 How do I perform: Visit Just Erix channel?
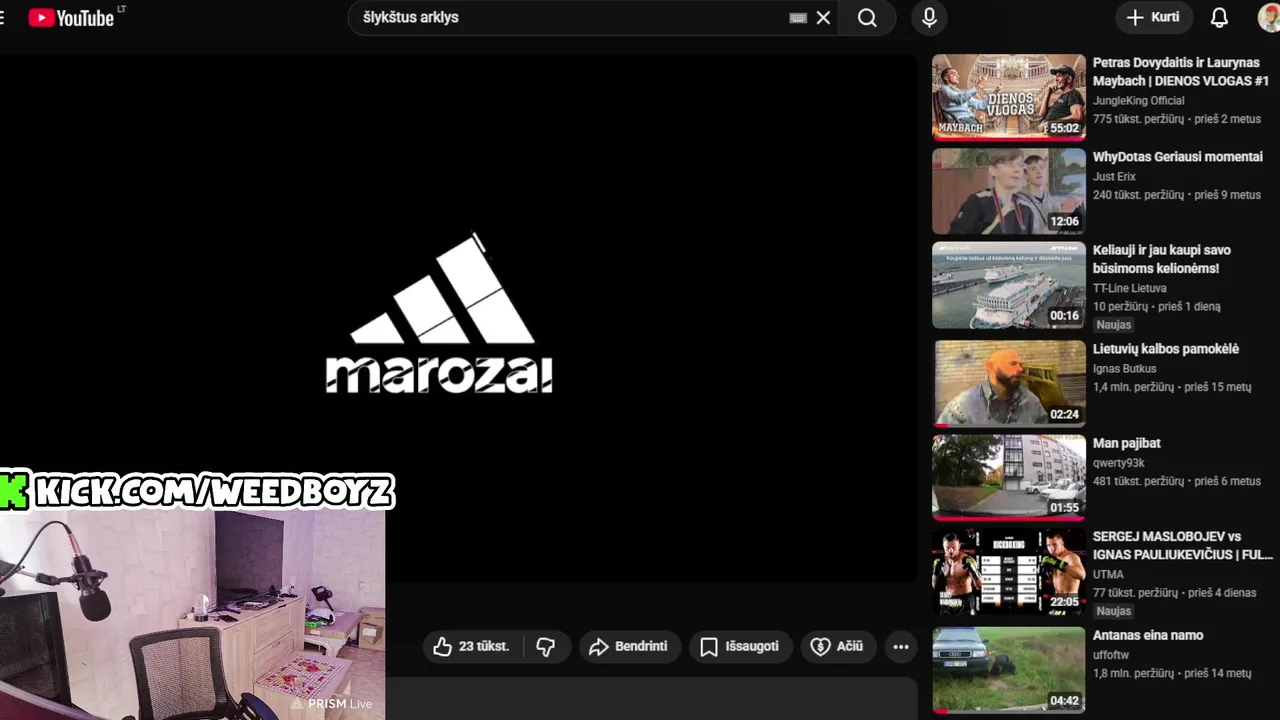[x=1114, y=177]
